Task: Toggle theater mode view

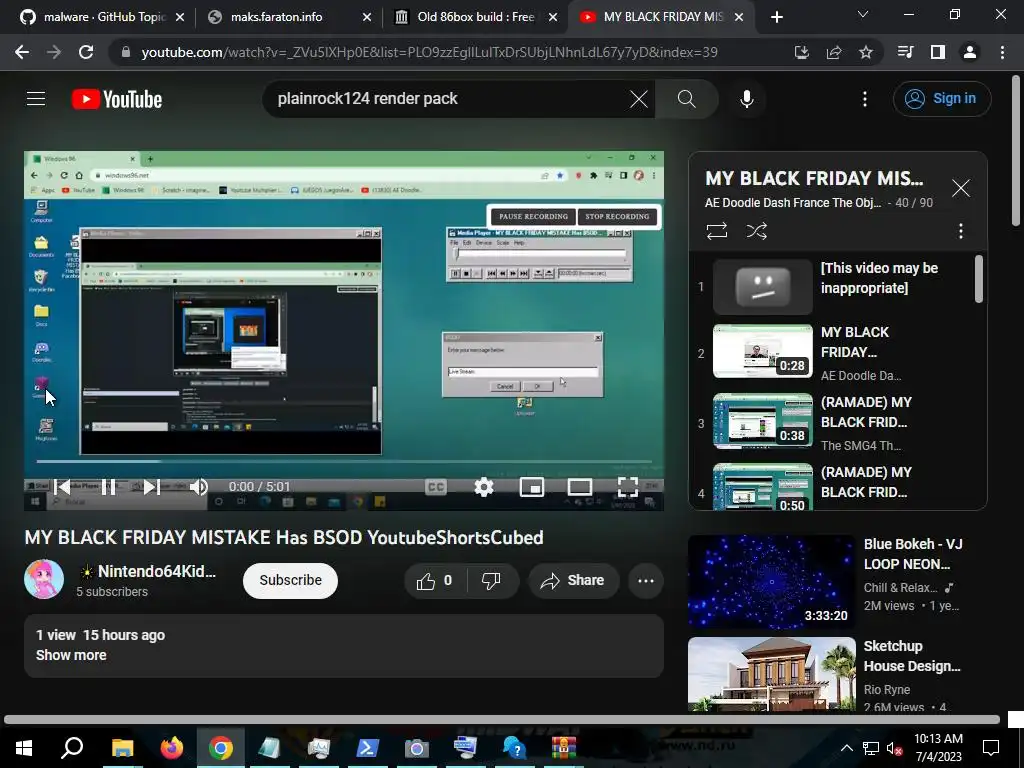Action: 580,487
